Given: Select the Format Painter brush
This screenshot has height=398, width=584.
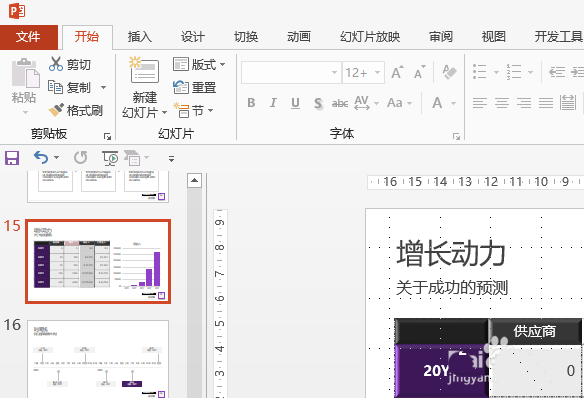Looking at the screenshot, I should [x=56, y=110].
